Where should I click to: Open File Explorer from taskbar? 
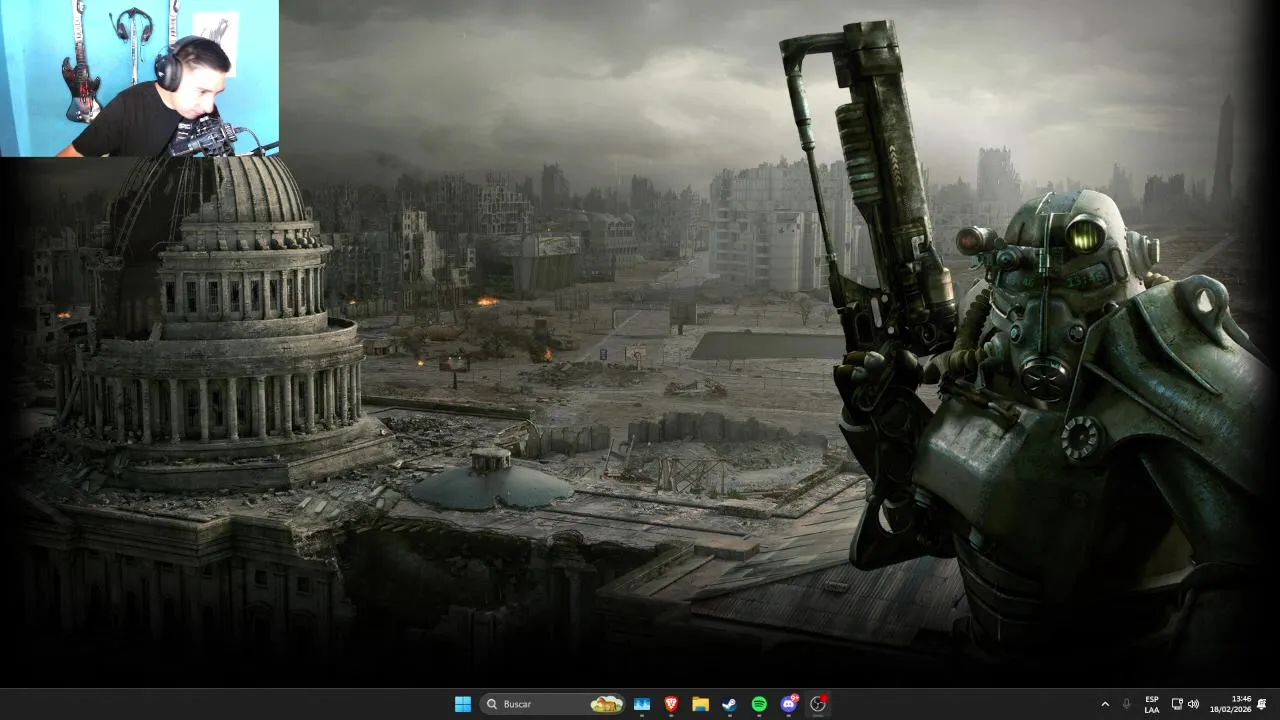[x=700, y=704]
